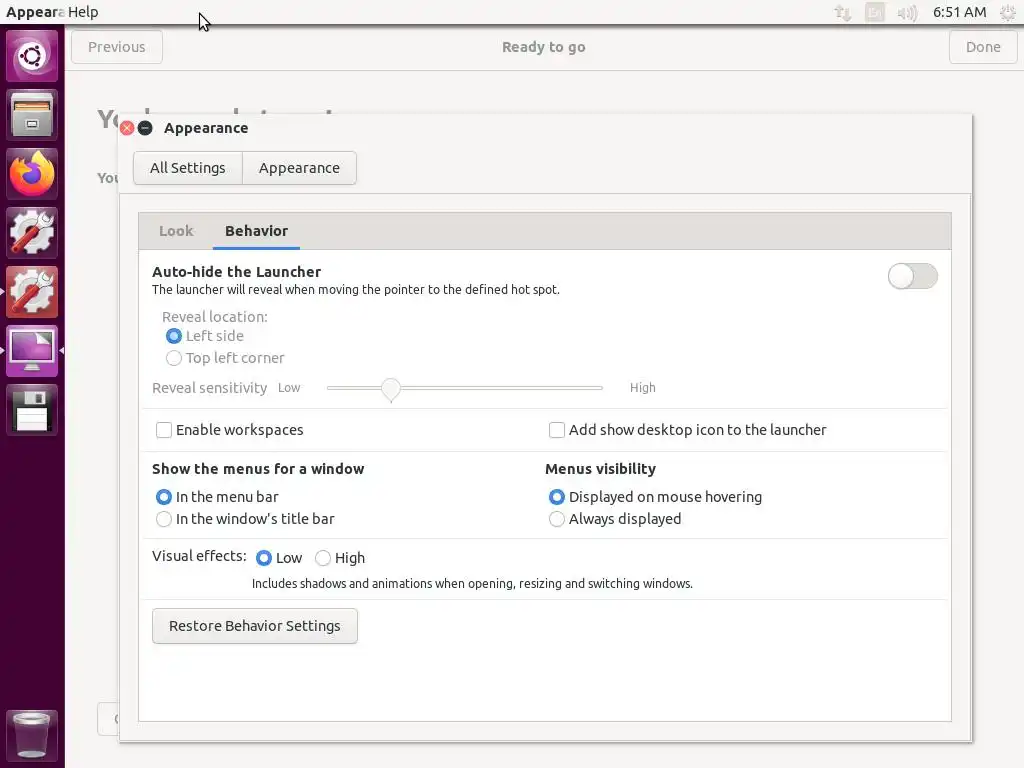1024x768 pixels.
Task: Click the floppy disk launcher icon
Action: click(x=33, y=409)
